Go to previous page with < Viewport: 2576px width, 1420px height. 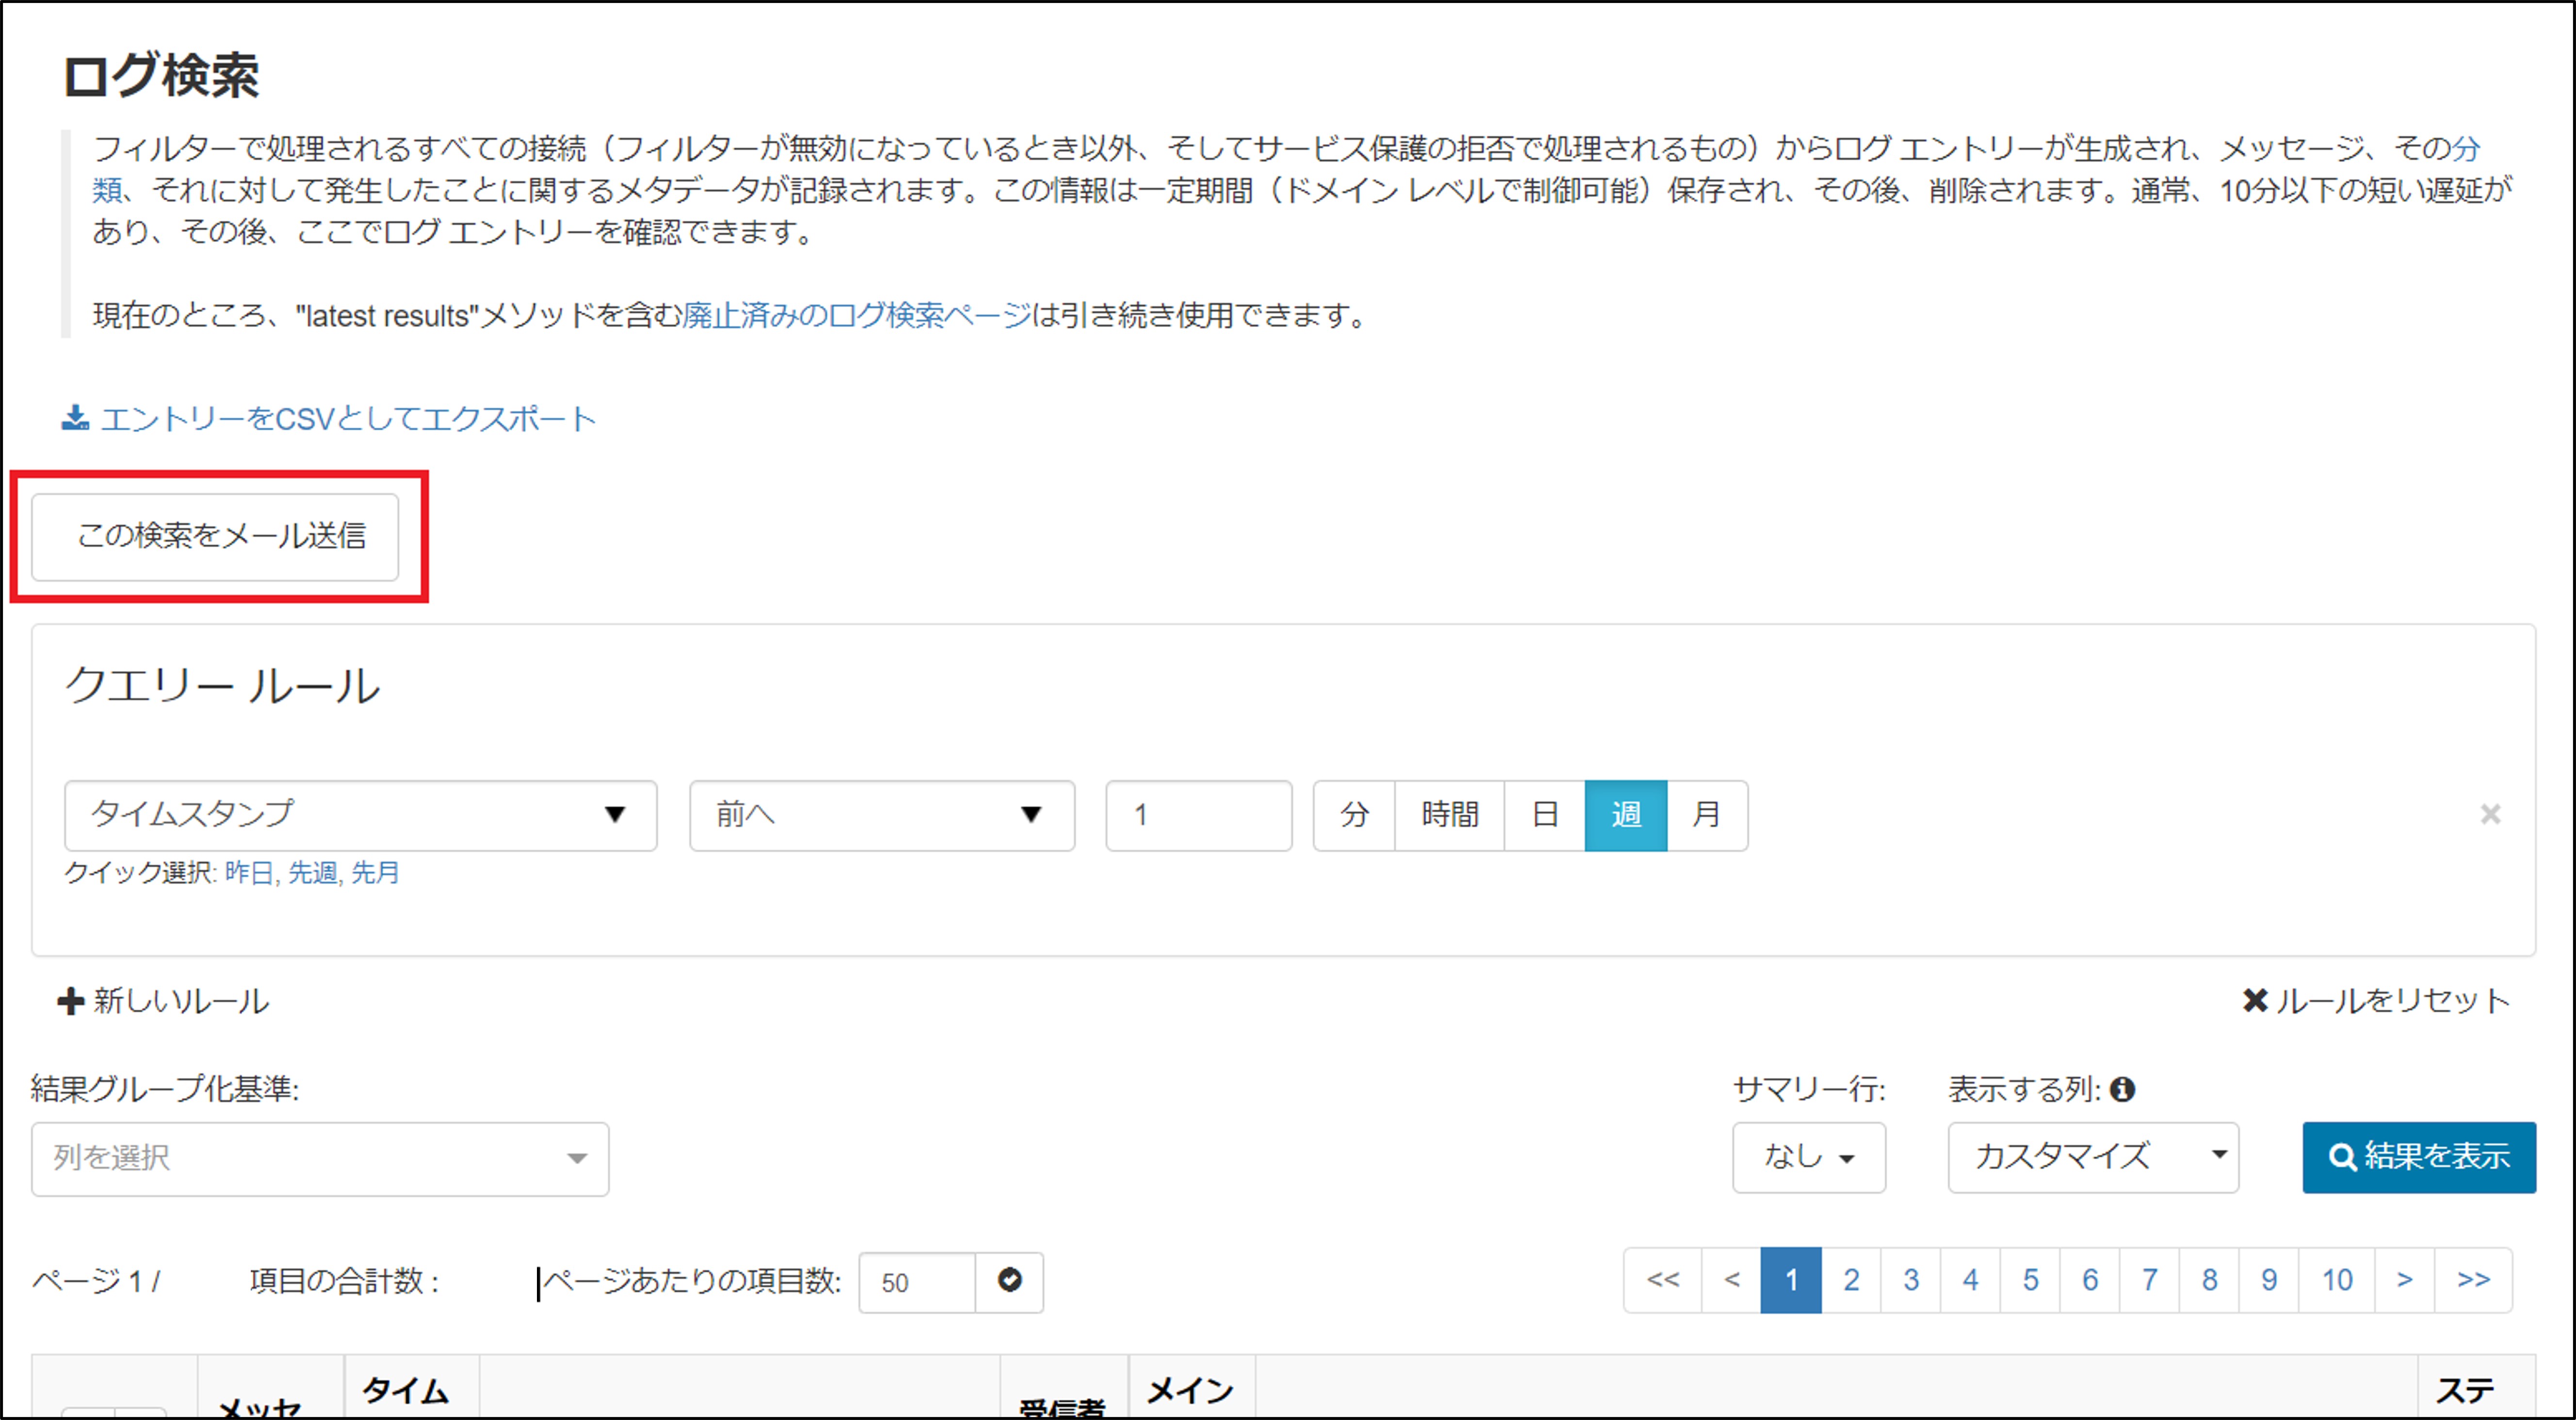[1732, 1279]
